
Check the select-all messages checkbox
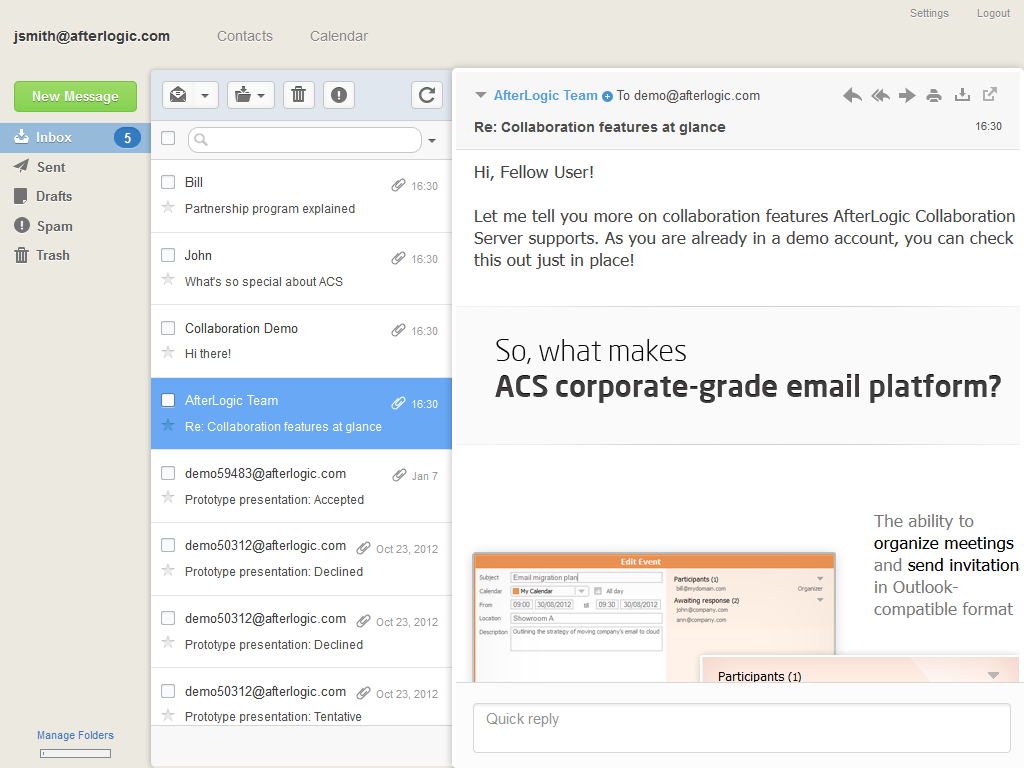click(x=168, y=138)
